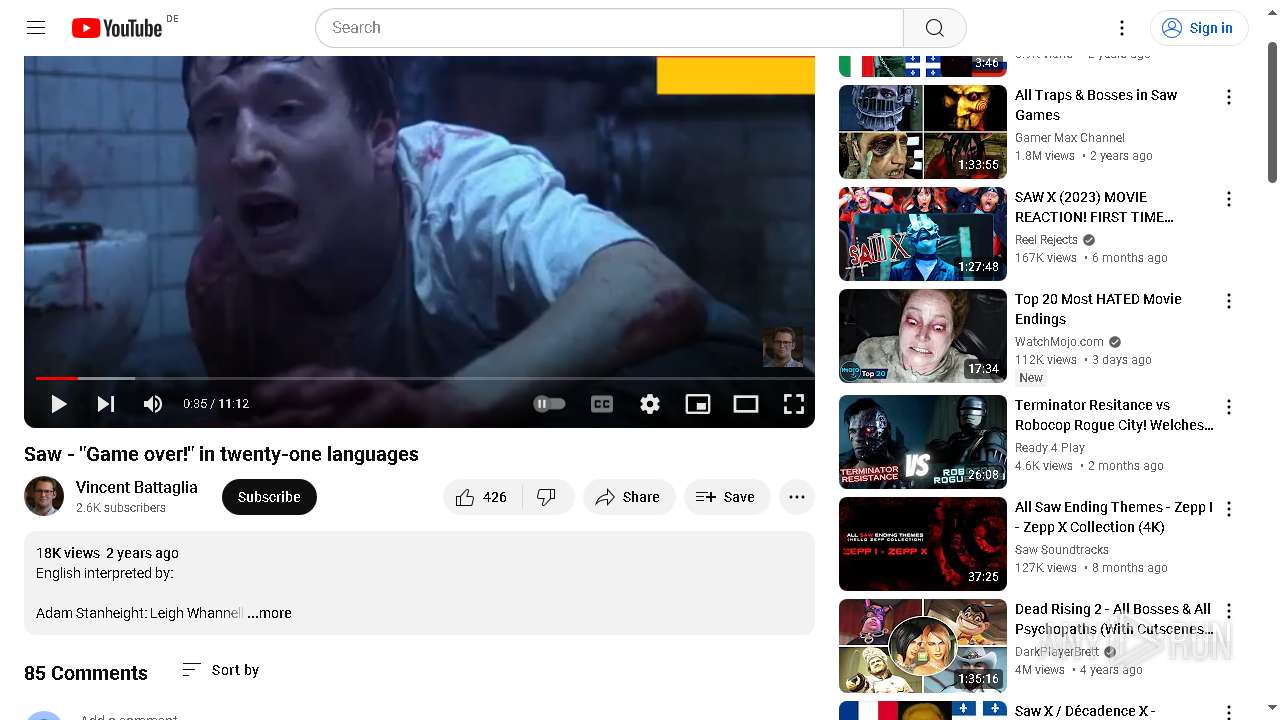Open Dead Rising 2 All Bosses thumbnail

(923, 646)
